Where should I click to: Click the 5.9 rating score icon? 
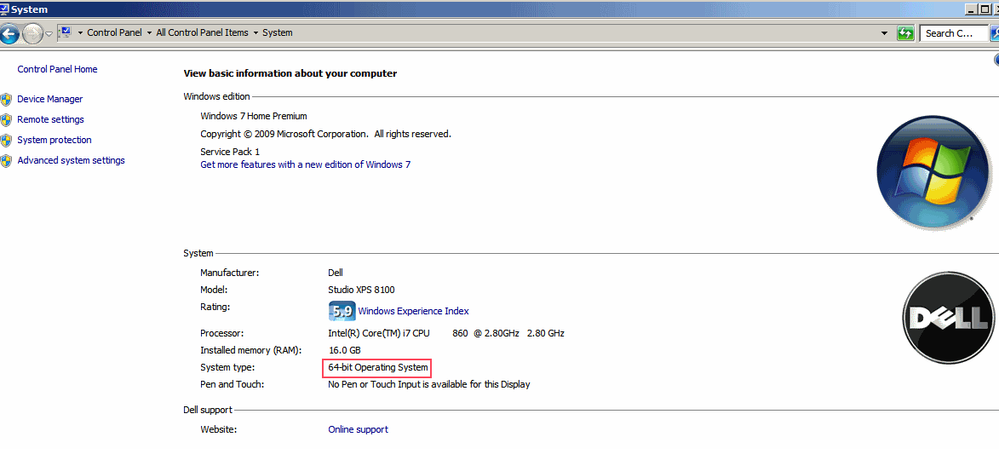click(341, 311)
